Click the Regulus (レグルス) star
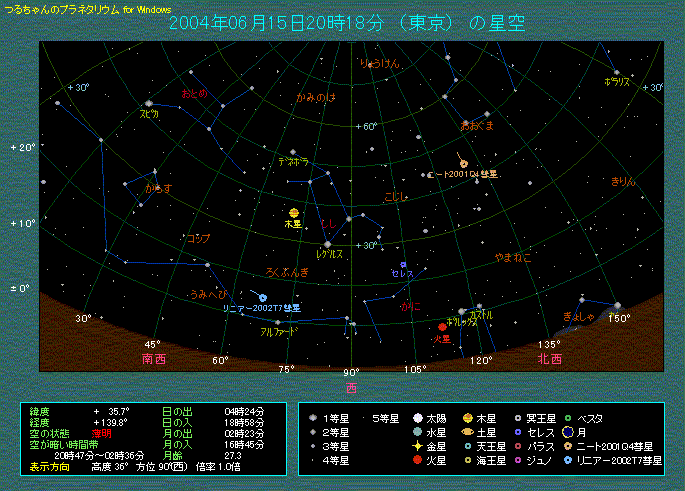The height and width of the screenshot is (491, 685). (x=327, y=243)
